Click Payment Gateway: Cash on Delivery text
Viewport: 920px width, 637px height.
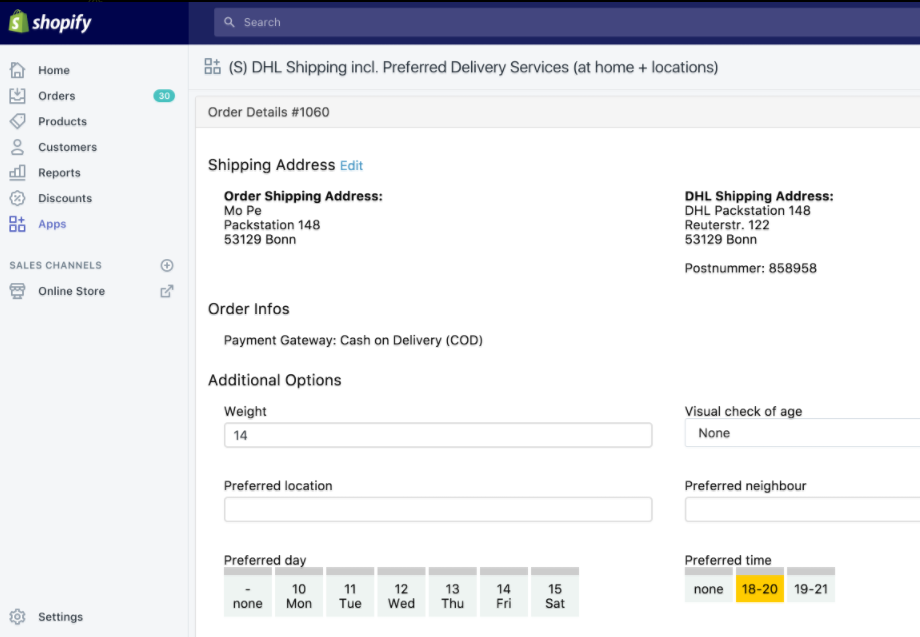click(x=353, y=340)
